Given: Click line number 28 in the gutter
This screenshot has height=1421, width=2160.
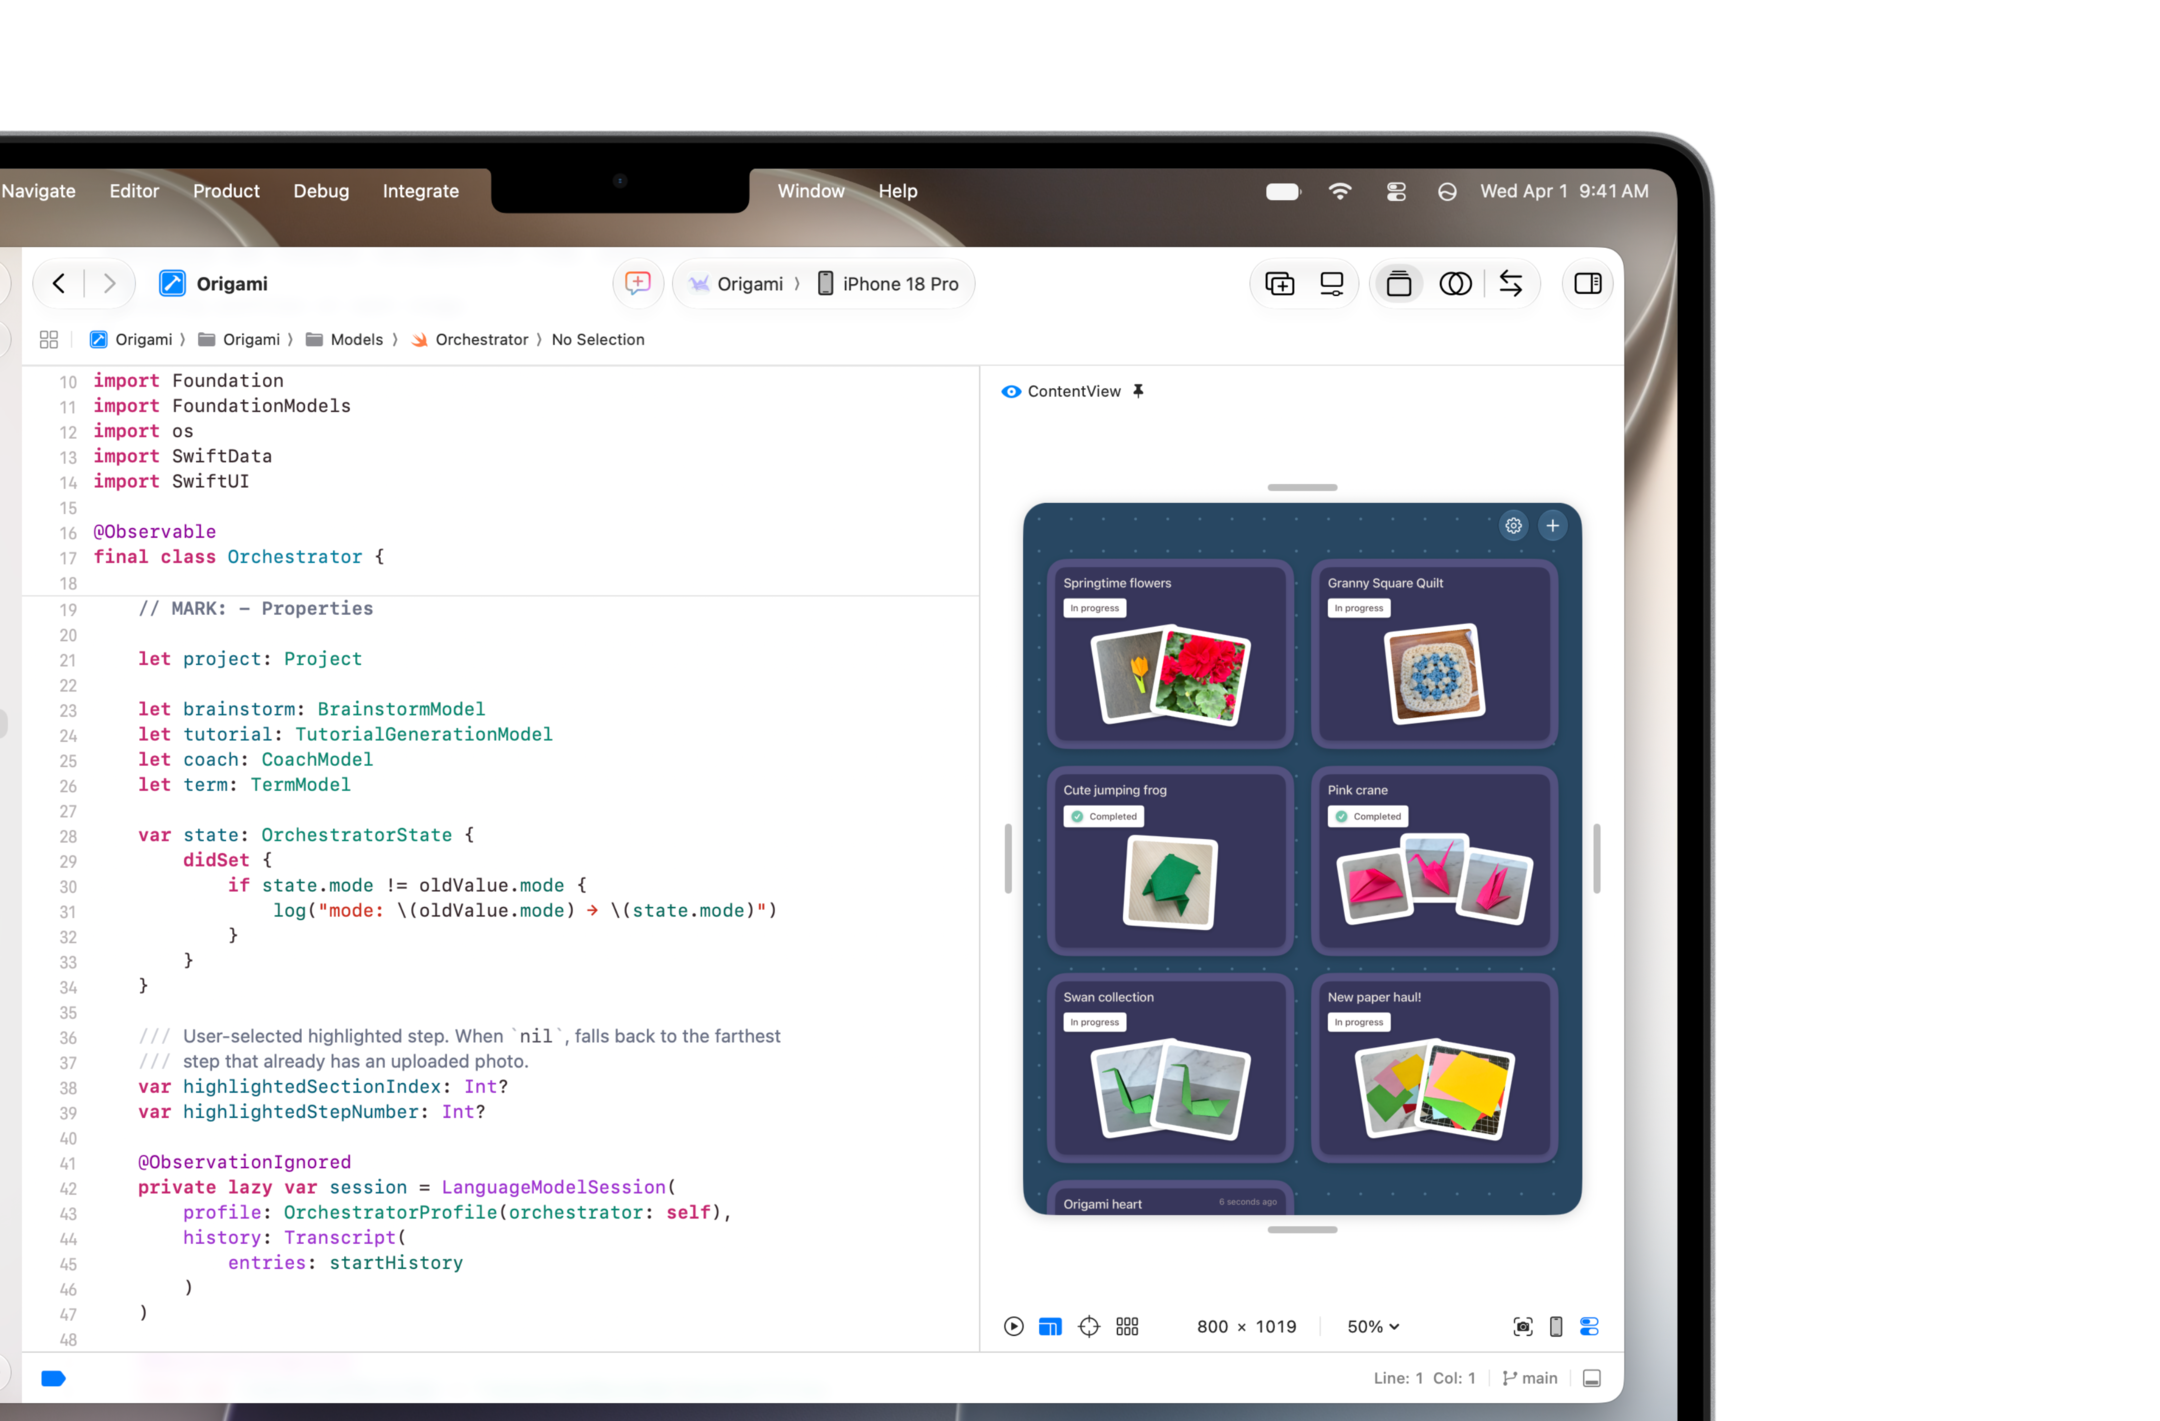Looking at the screenshot, I should (67, 836).
